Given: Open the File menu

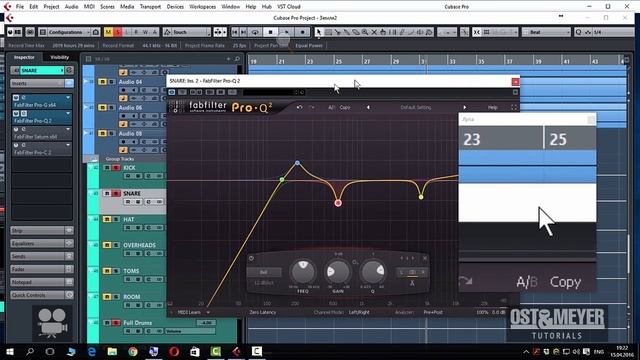Looking at the screenshot, I should (x=20, y=7).
